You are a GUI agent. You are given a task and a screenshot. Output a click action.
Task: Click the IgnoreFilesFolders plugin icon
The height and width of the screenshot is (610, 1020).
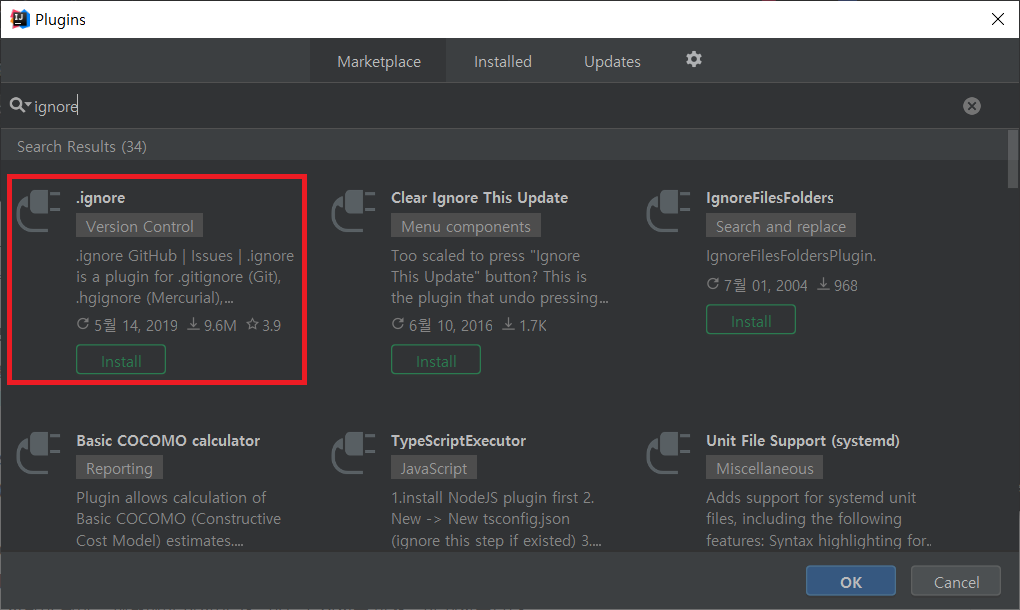click(x=668, y=211)
